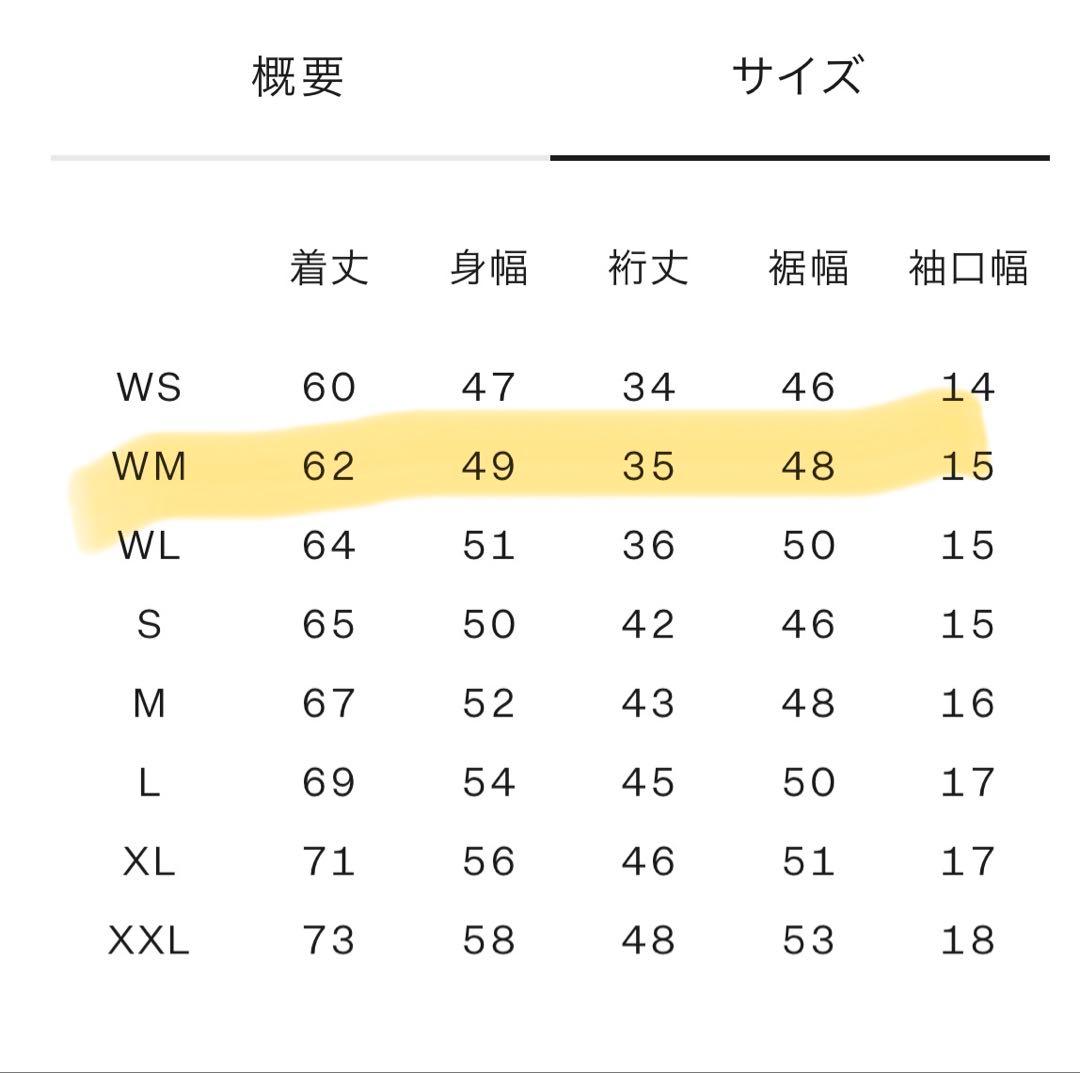The height and width of the screenshot is (1073, 1080).
Task: Click the 身幅 column header
Action: [488, 268]
